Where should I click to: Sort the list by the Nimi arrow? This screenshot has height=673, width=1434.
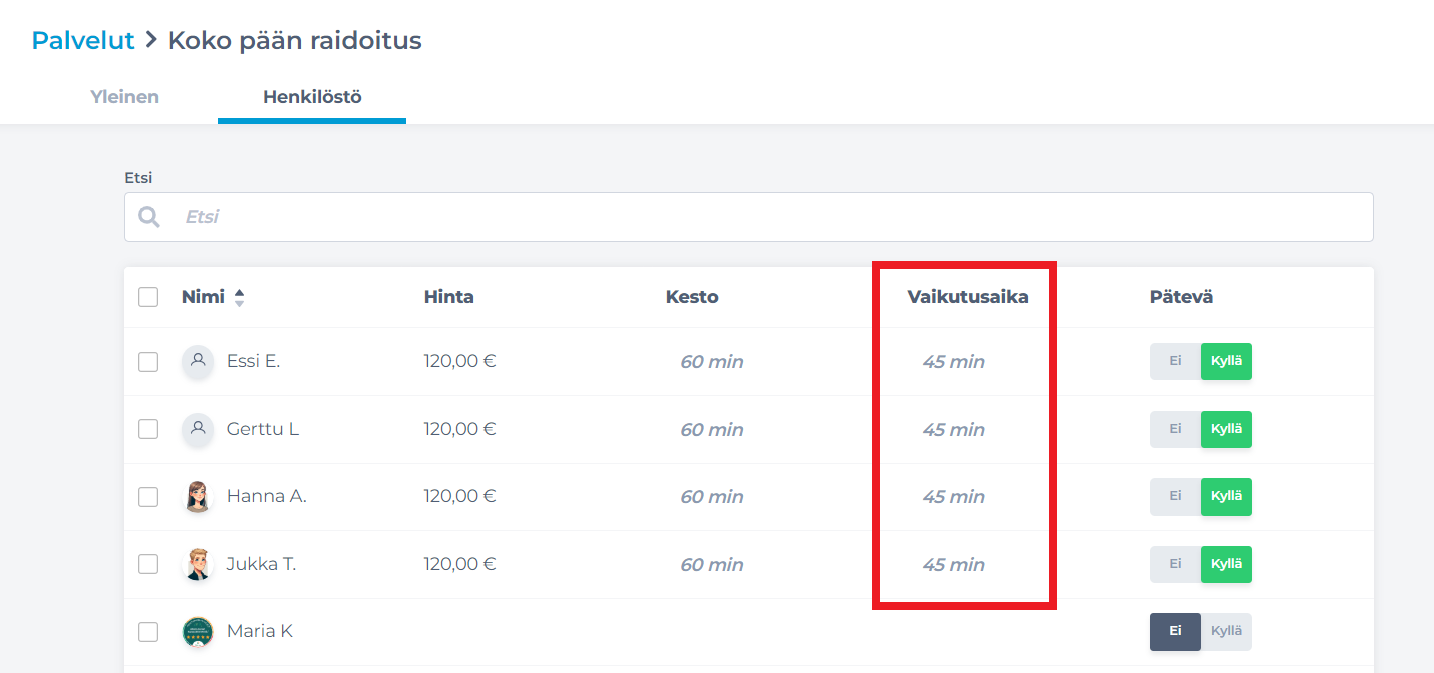coord(239,297)
